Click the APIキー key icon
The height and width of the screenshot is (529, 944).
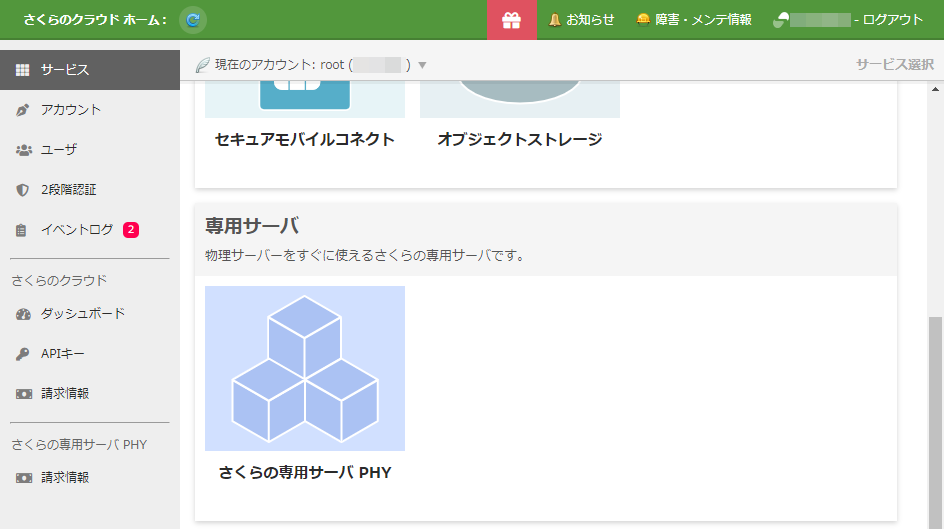(22, 354)
